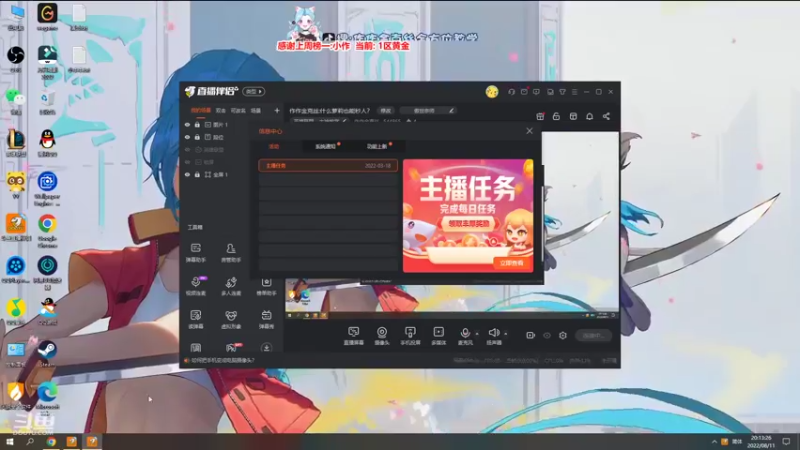Viewport: 800px width, 450px height.
Task: Open the PK tool icon
Action: point(232,348)
